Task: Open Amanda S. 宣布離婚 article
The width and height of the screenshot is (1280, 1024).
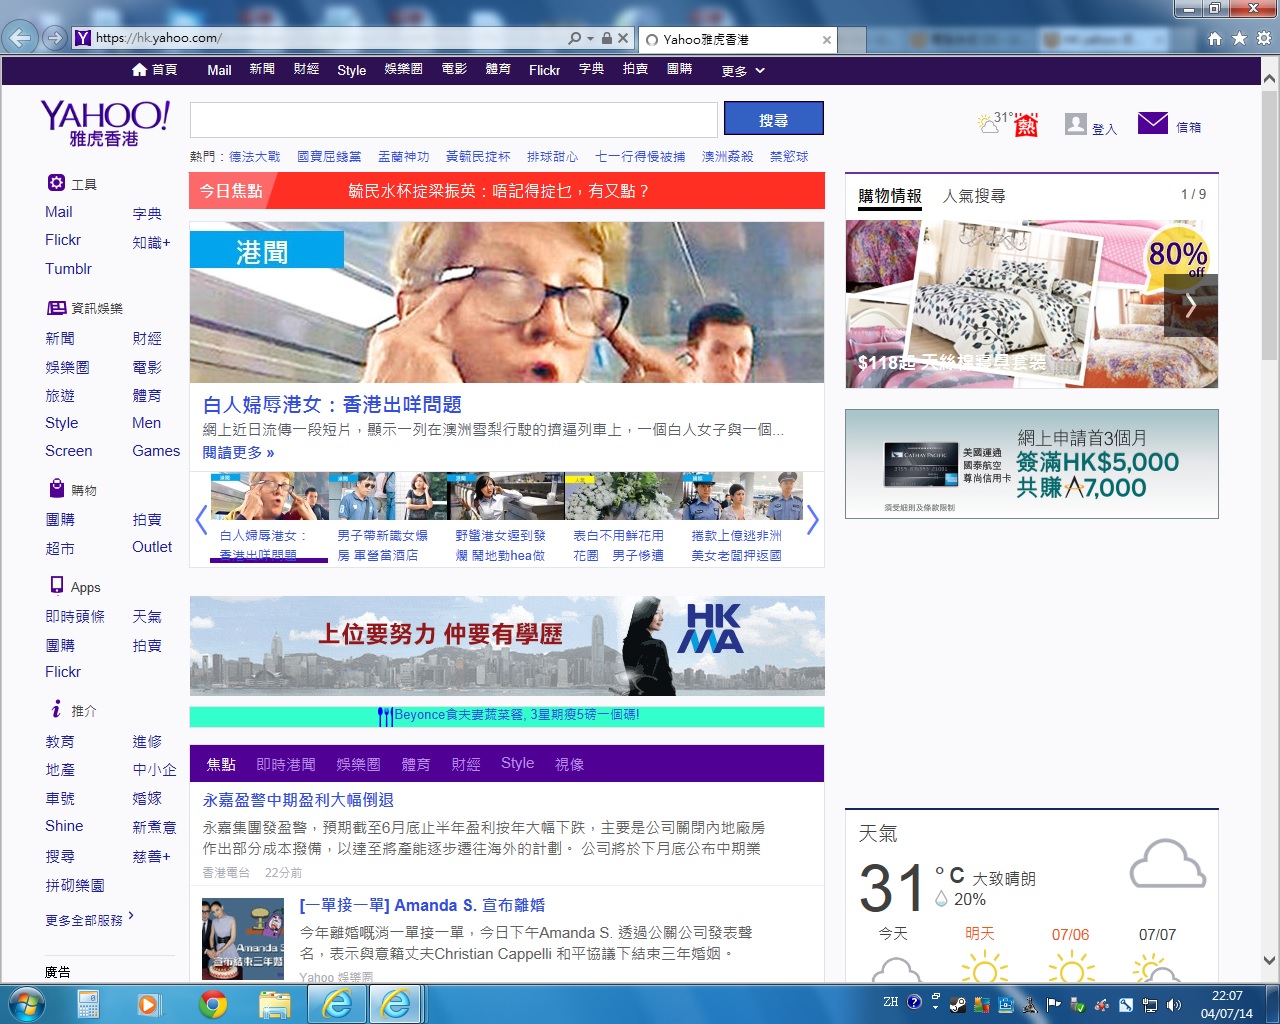Action: point(422,905)
